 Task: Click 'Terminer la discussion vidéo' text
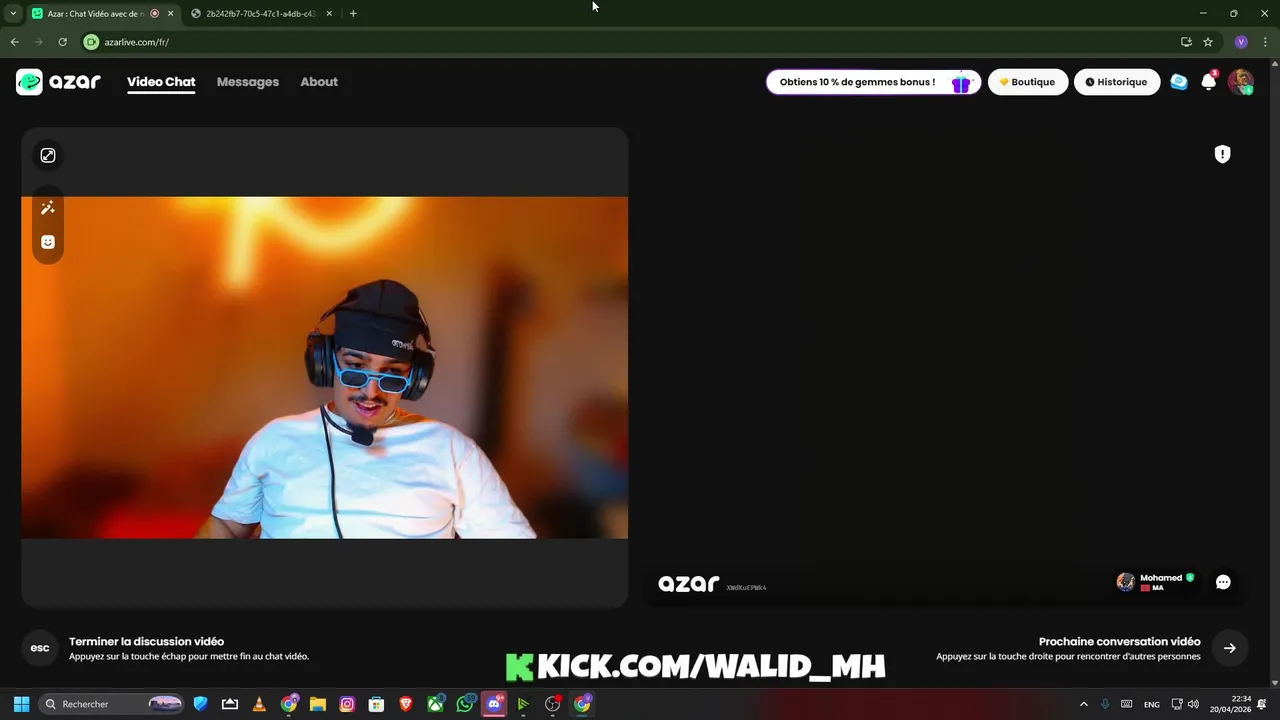(x=146, y=642)
